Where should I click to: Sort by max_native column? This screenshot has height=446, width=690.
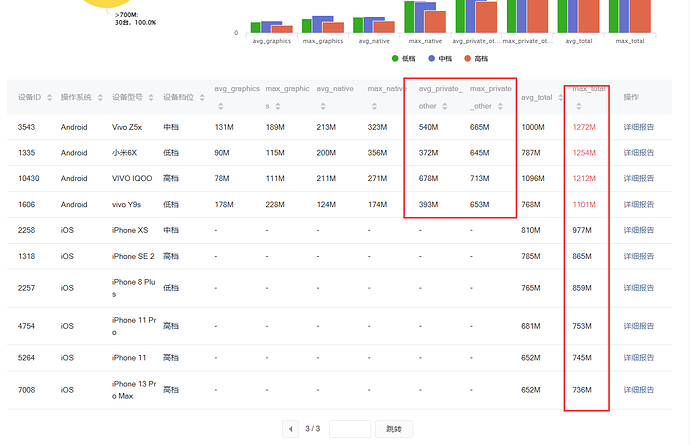point(374,106)
